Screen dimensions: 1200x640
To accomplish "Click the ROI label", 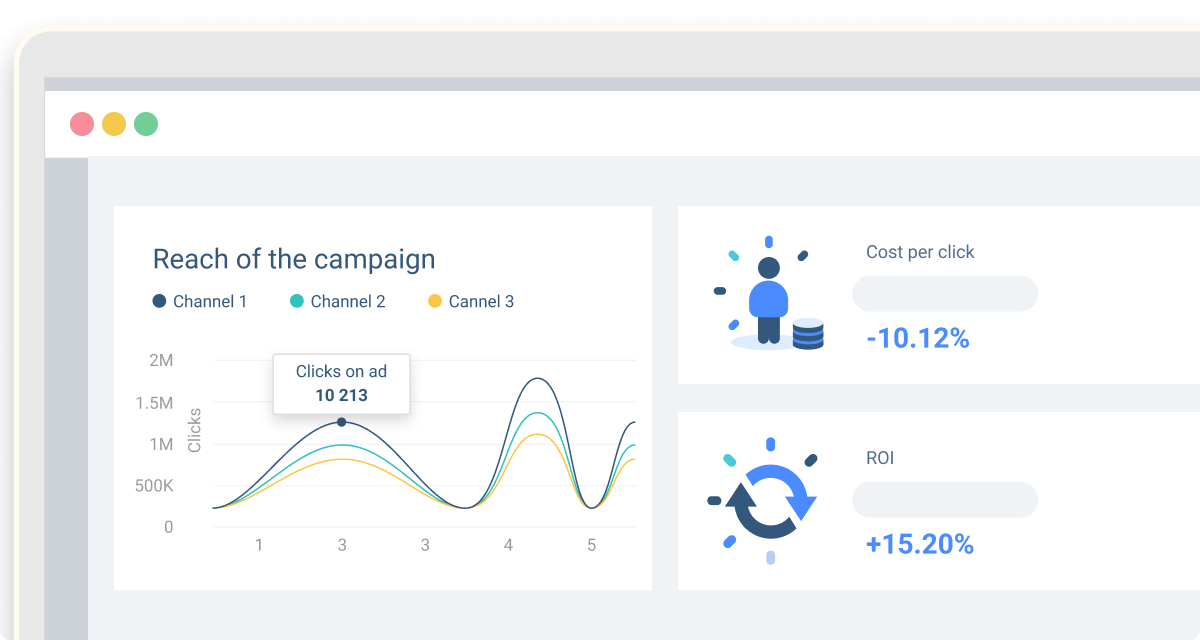I will [x=880, y=458].
